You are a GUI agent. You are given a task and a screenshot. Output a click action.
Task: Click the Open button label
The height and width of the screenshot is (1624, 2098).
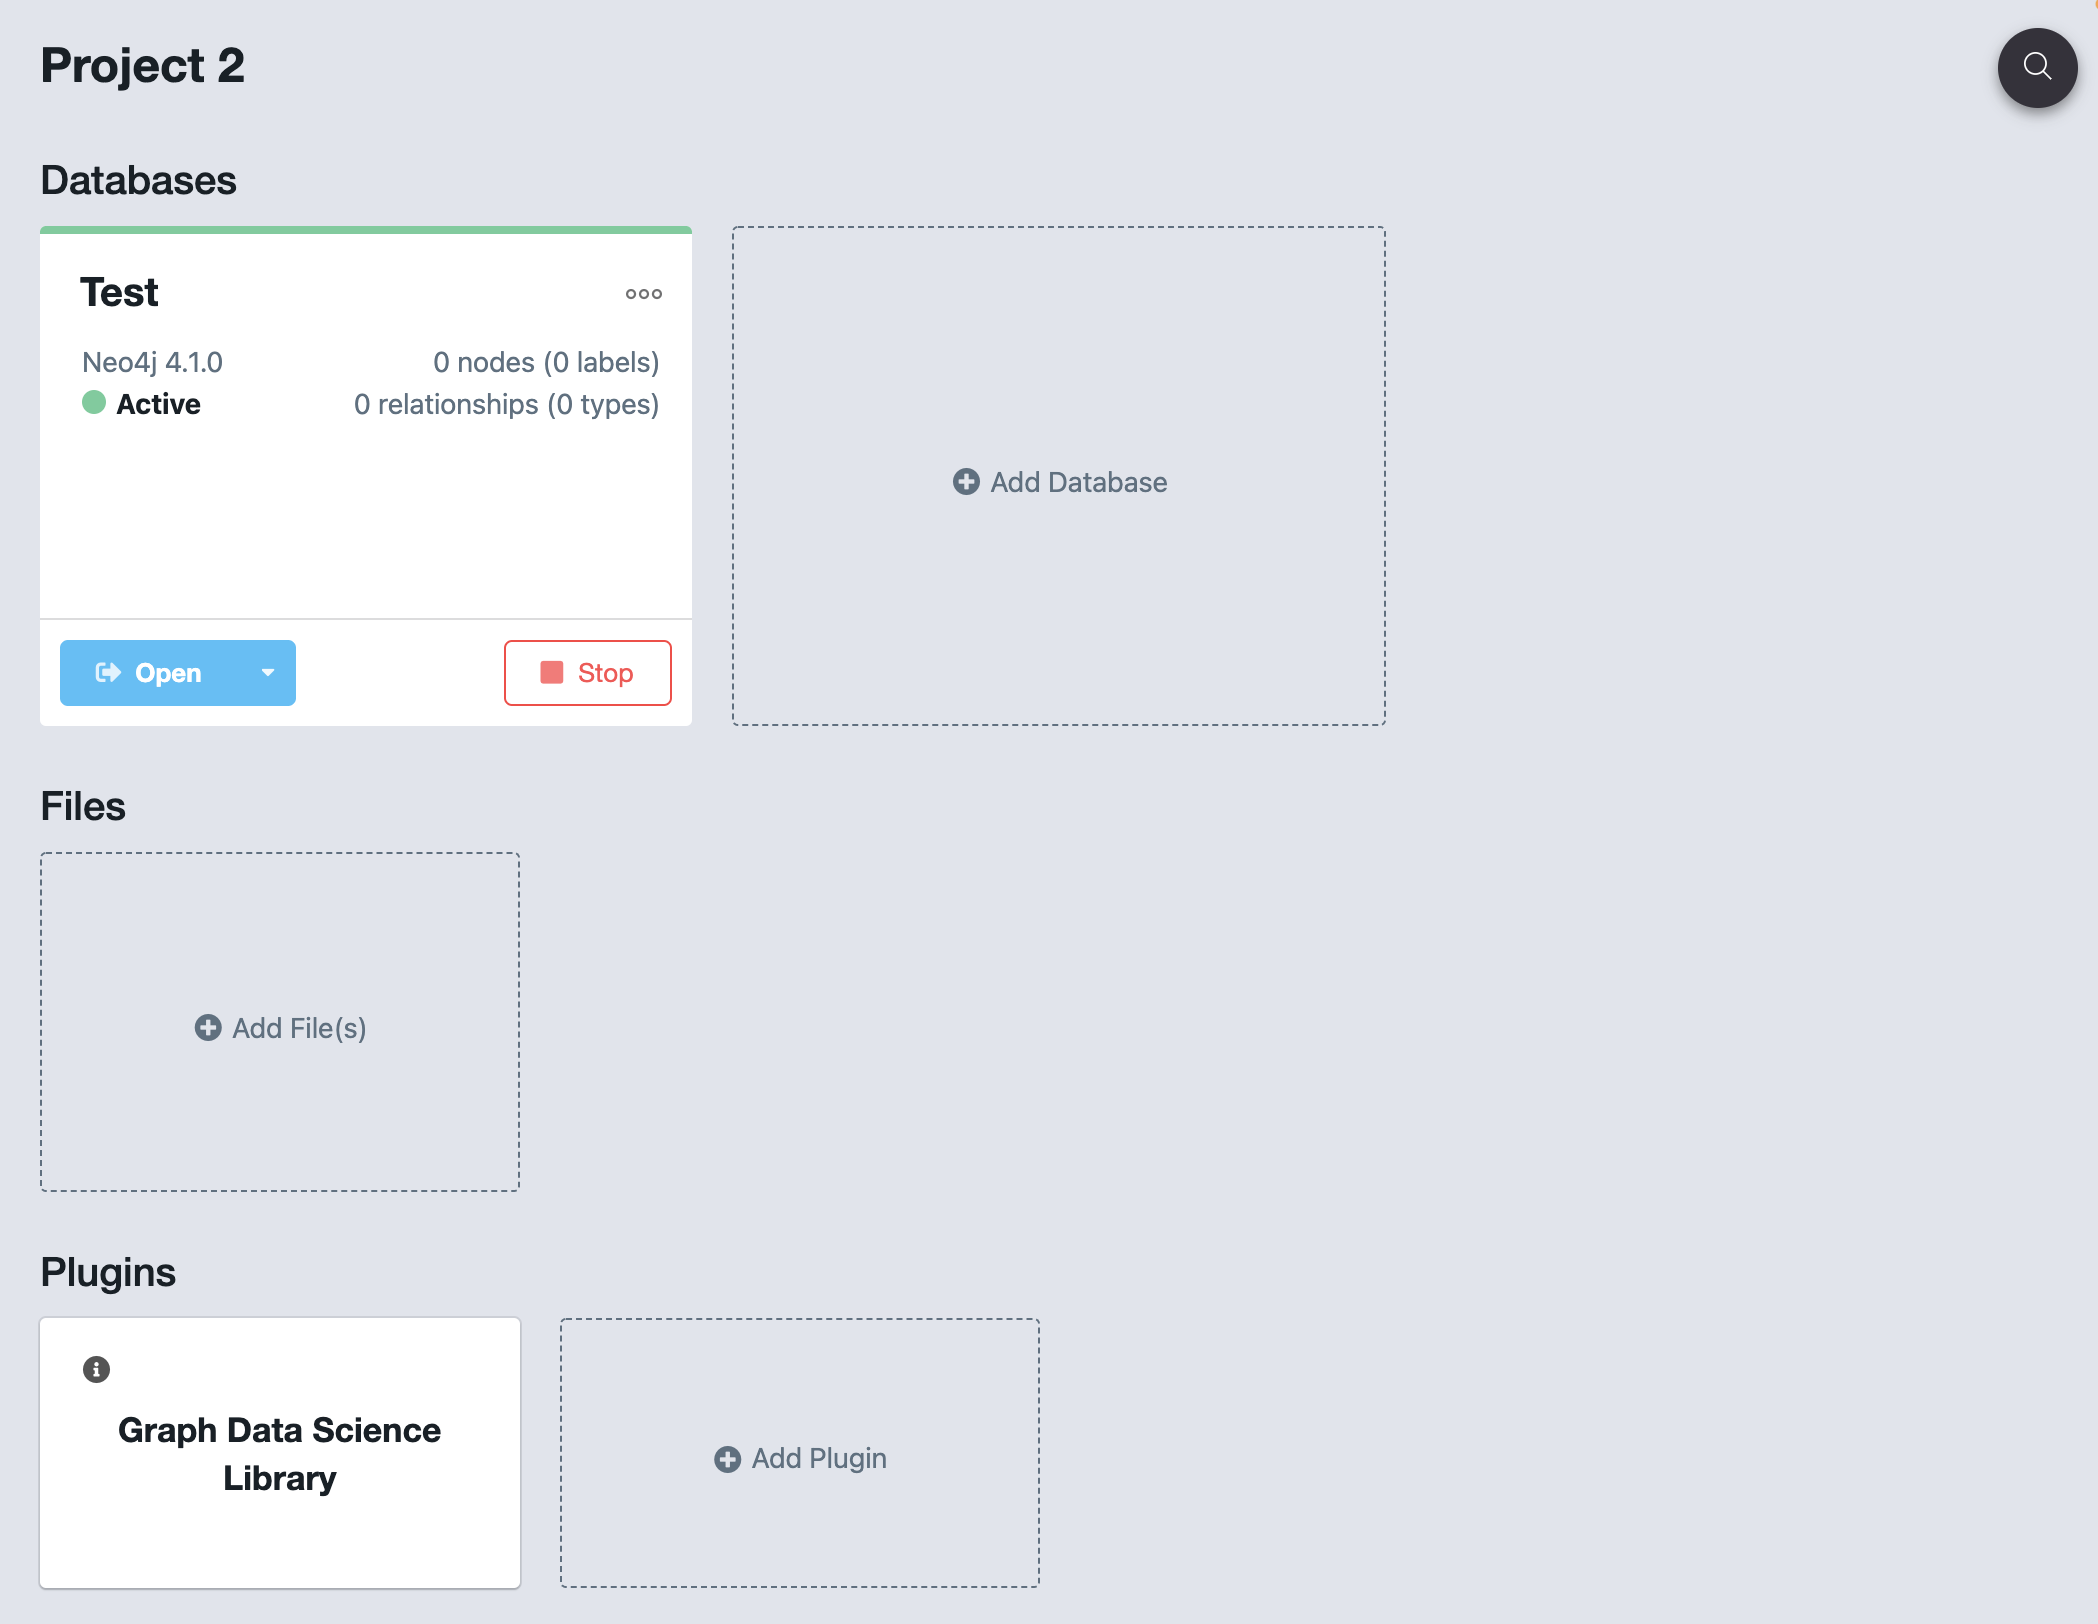click(168, 673)
